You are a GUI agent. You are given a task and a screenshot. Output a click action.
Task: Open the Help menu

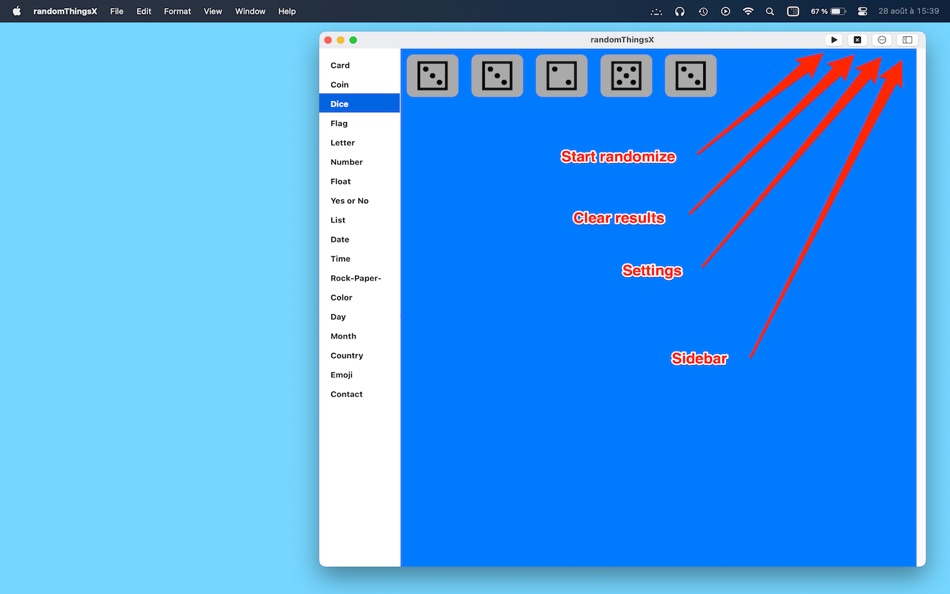(287, 11)
